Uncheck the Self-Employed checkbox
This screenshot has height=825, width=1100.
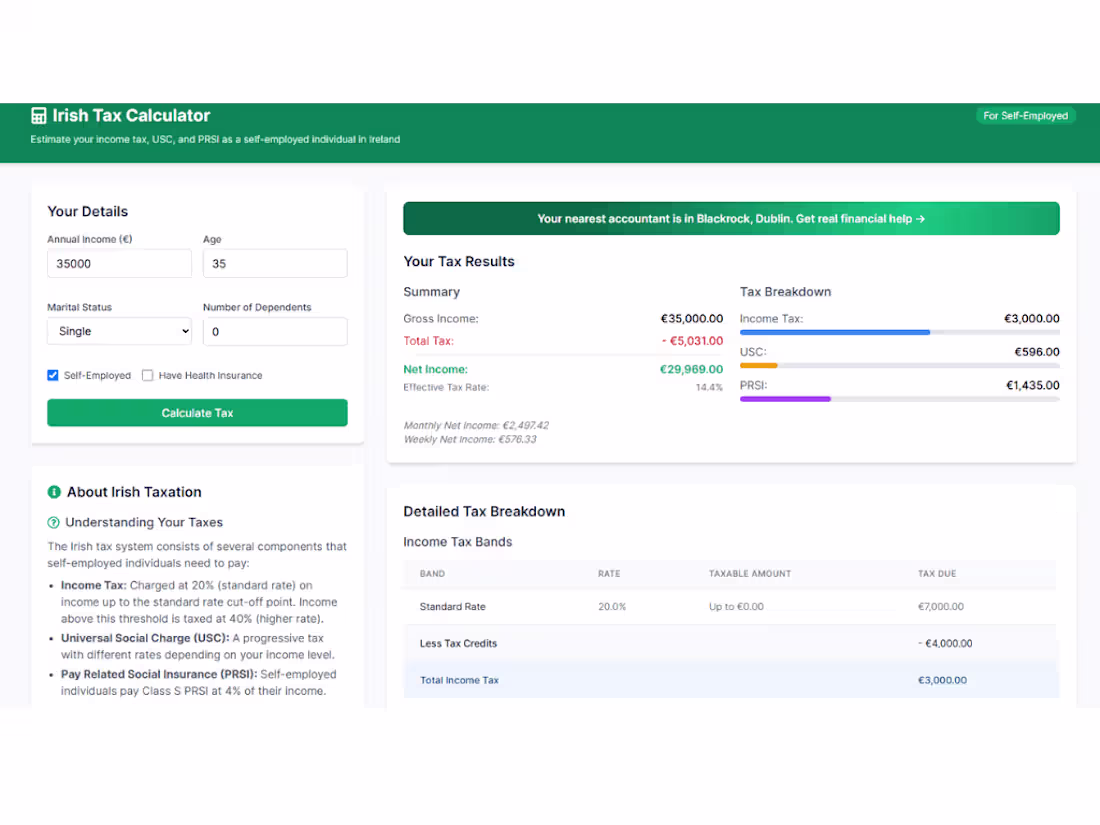click(52, 375)
